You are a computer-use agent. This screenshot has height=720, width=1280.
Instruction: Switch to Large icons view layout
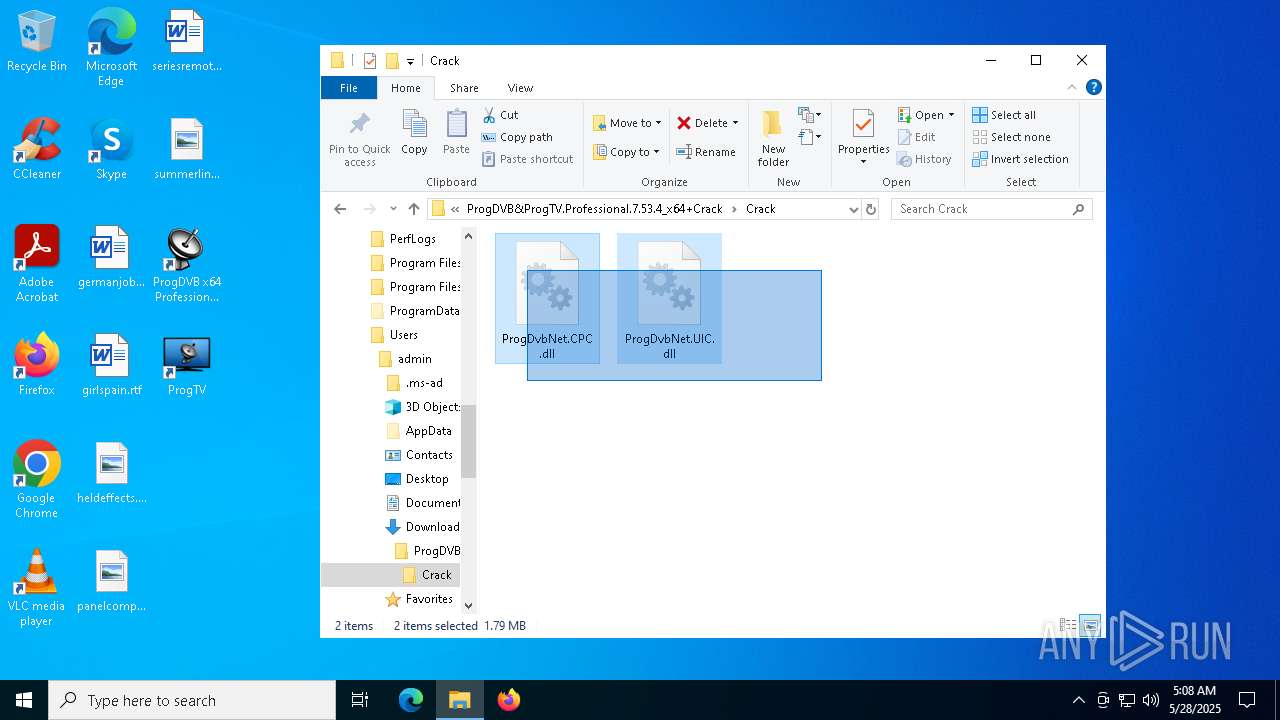point(1091,625)
